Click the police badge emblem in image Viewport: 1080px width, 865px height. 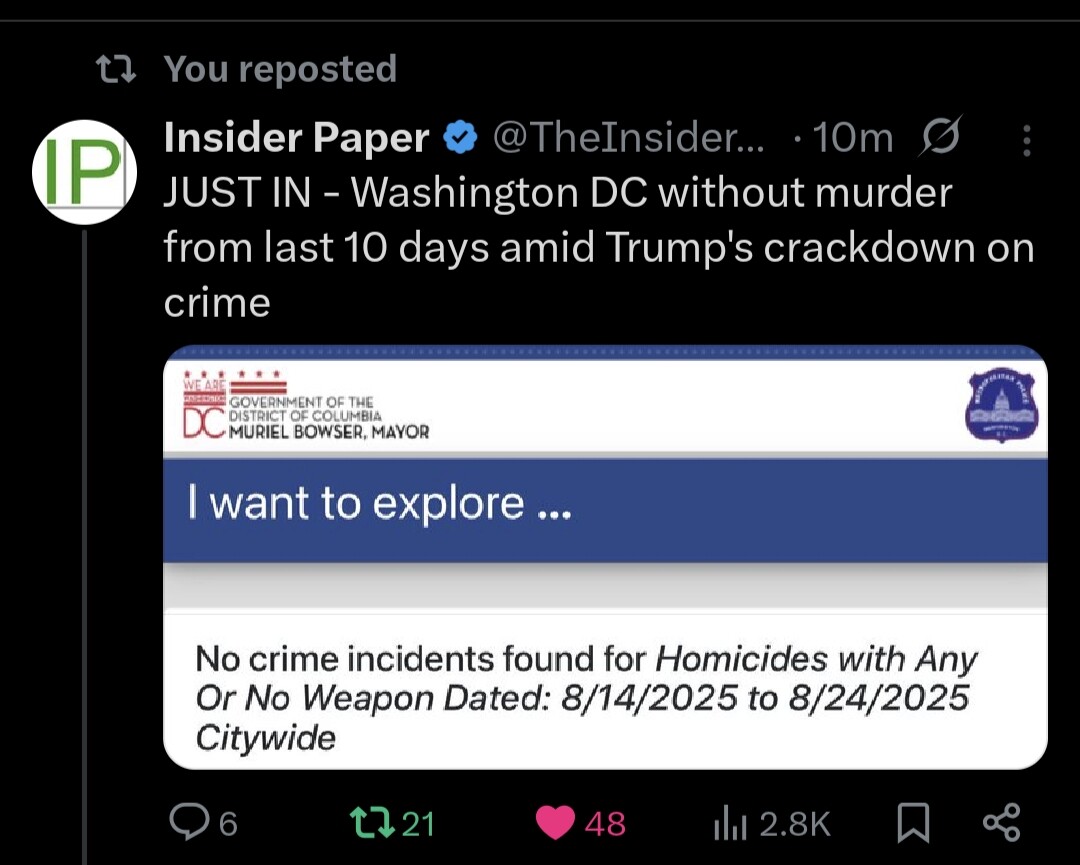1002,408
